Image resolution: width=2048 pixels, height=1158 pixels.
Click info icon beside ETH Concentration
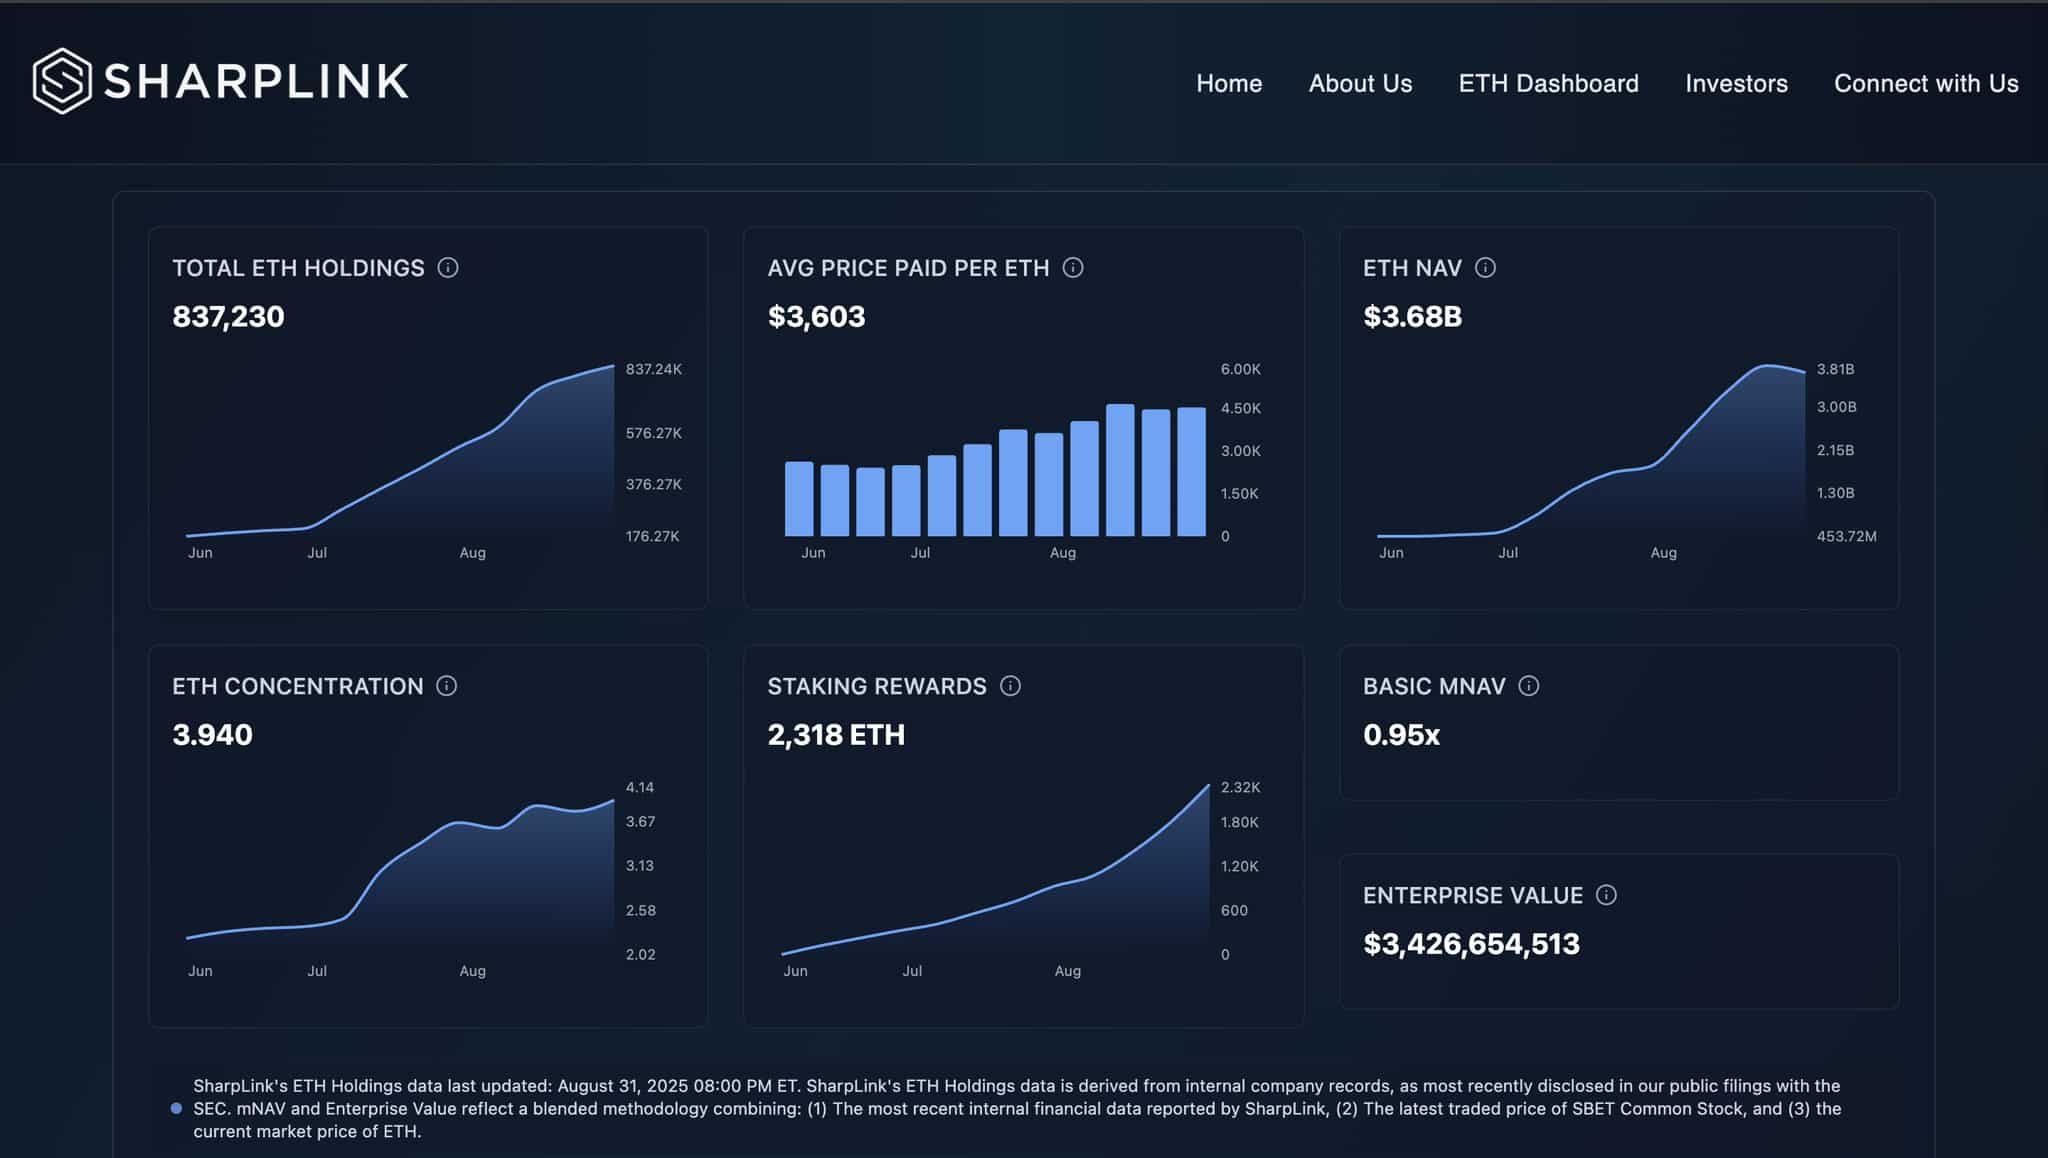(x=447, y=686)
